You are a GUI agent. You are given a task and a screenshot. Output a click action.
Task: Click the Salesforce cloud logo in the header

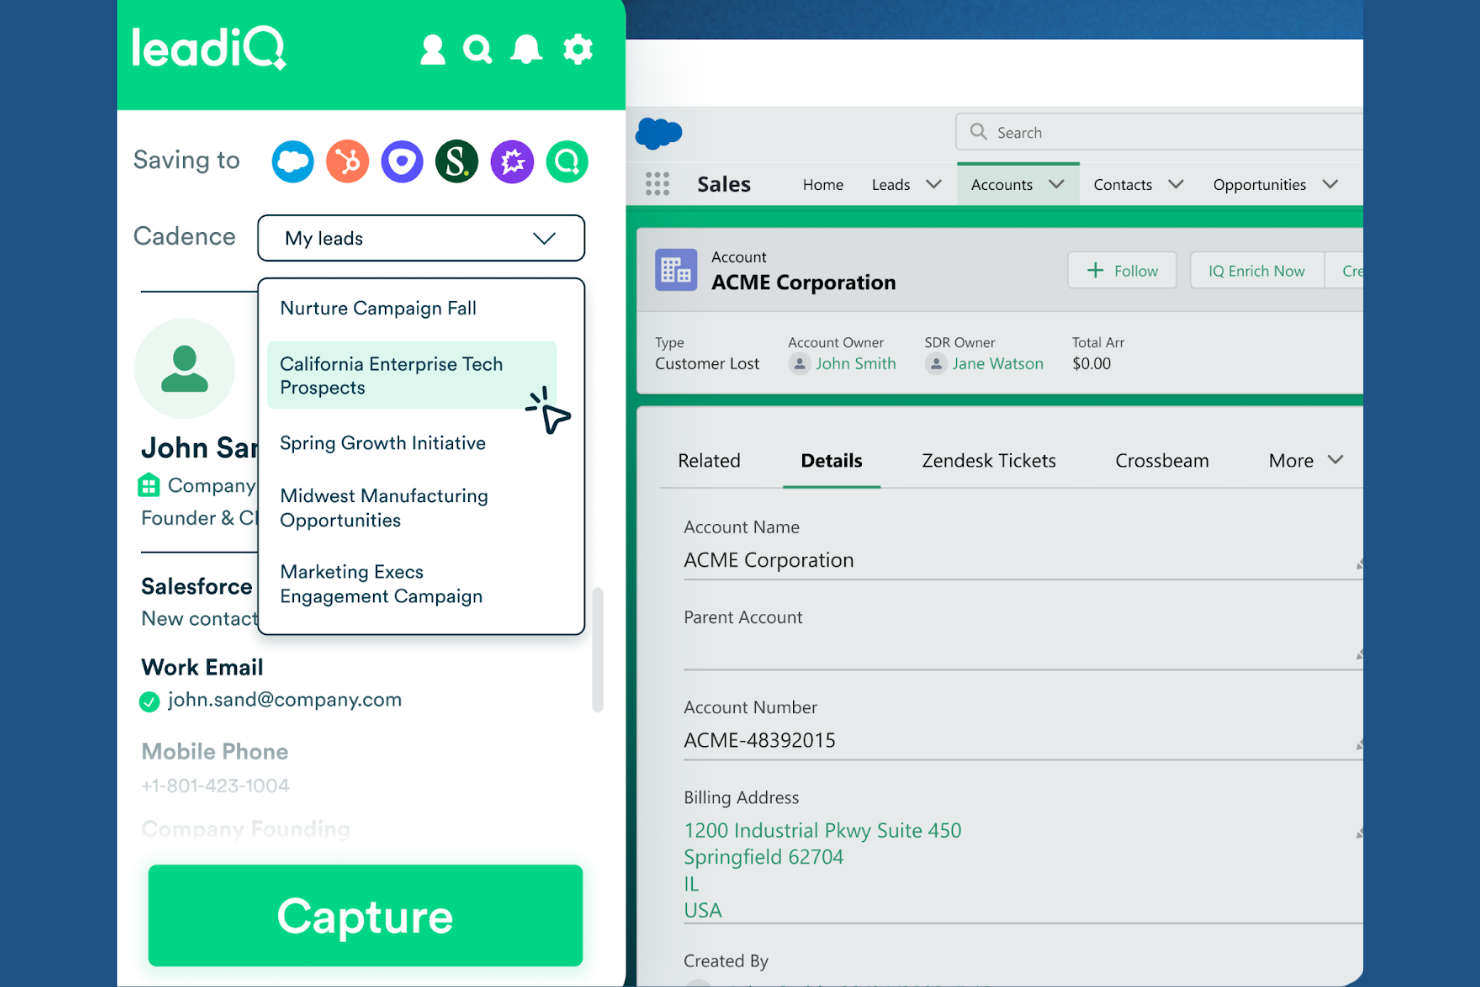tap(659, 132)
